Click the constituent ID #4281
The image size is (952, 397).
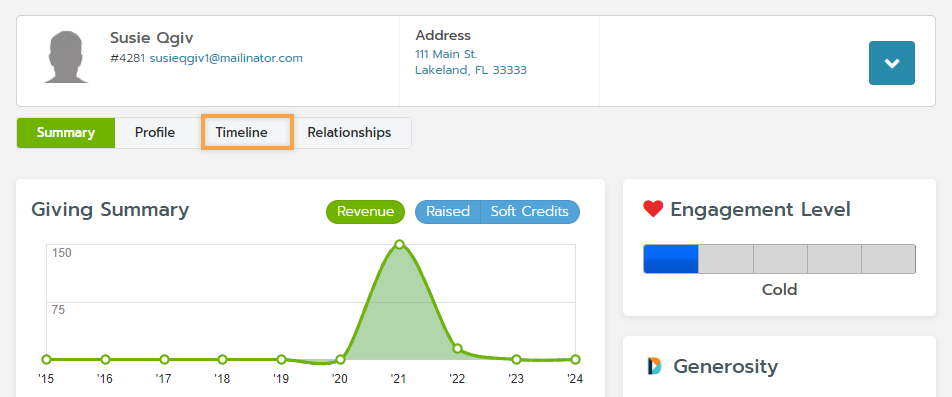click(128, 58)
